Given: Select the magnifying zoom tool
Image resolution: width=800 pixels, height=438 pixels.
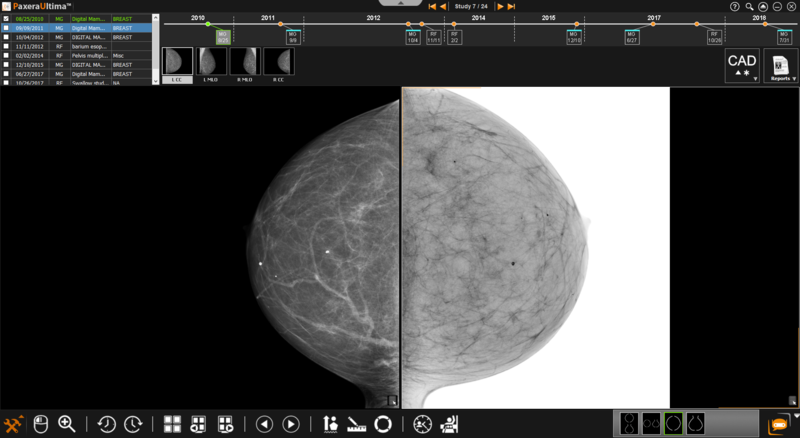Looking at the screenshot, I should coord(67,424).
